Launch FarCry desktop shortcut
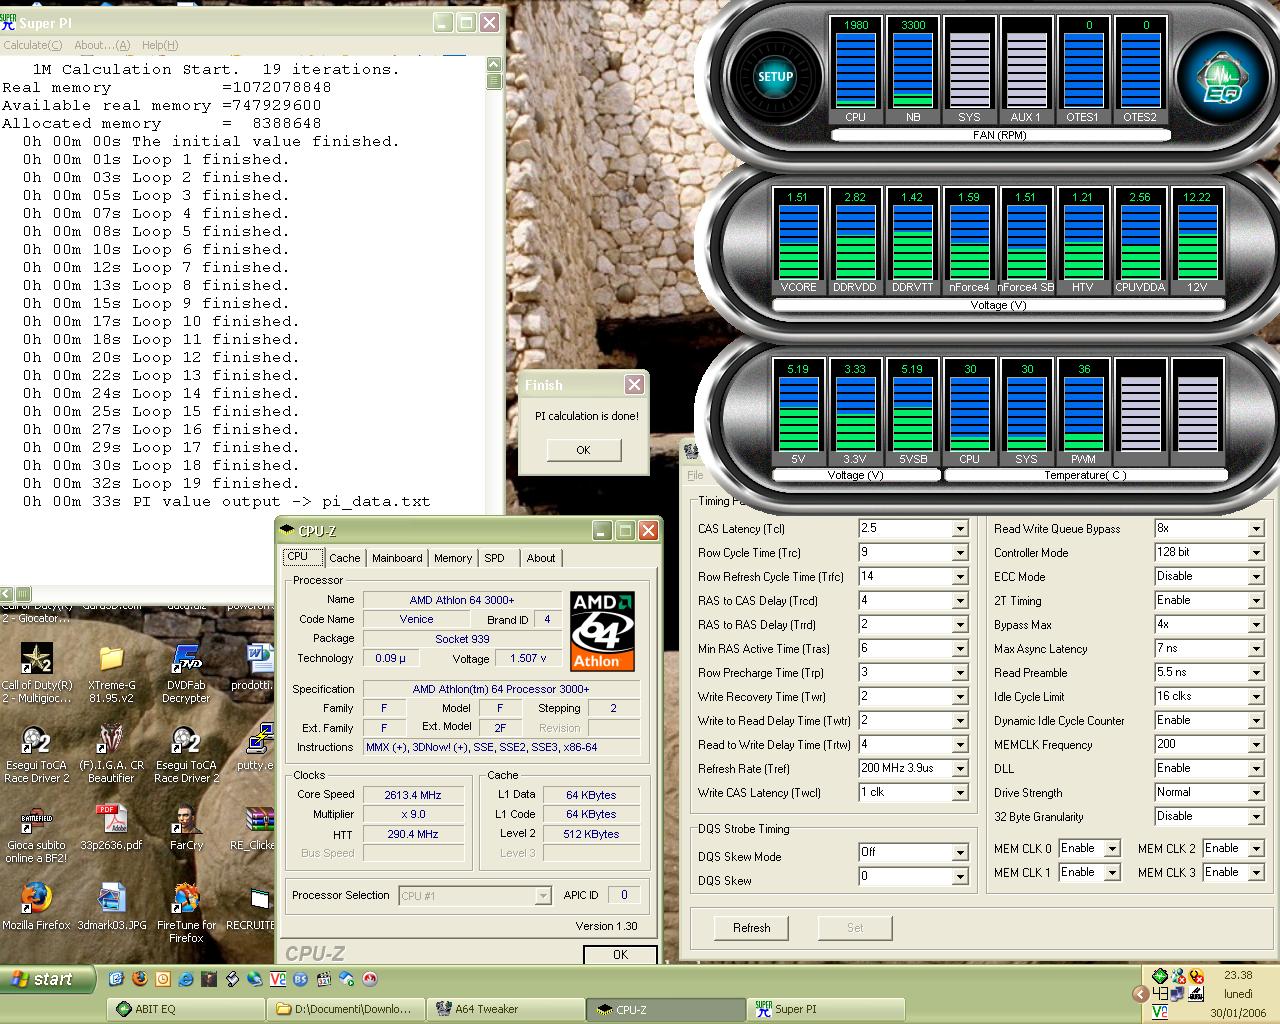This screenshot has height=1024, width=1280. click(x=186, y=827)
